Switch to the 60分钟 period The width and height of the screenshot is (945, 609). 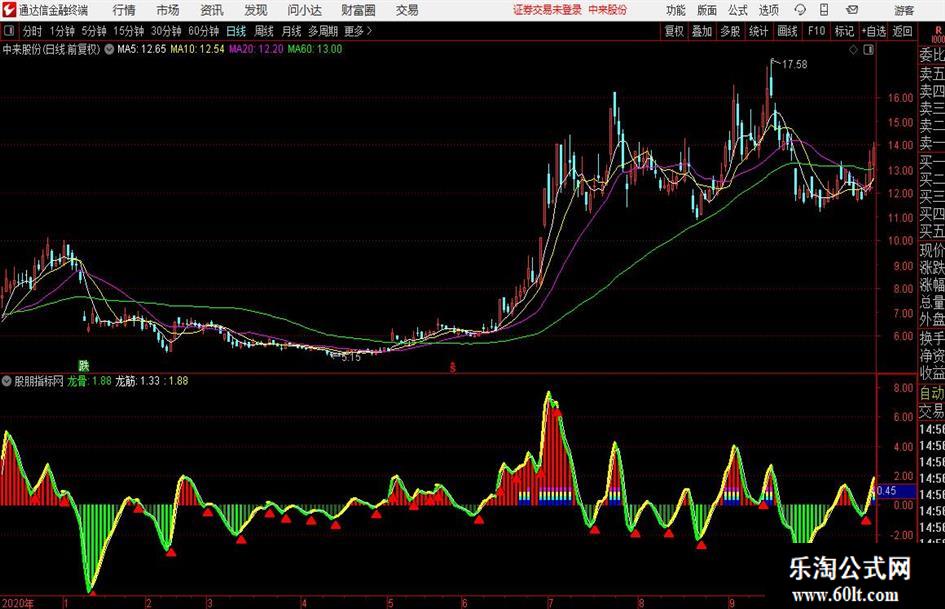tap(203, 31)
